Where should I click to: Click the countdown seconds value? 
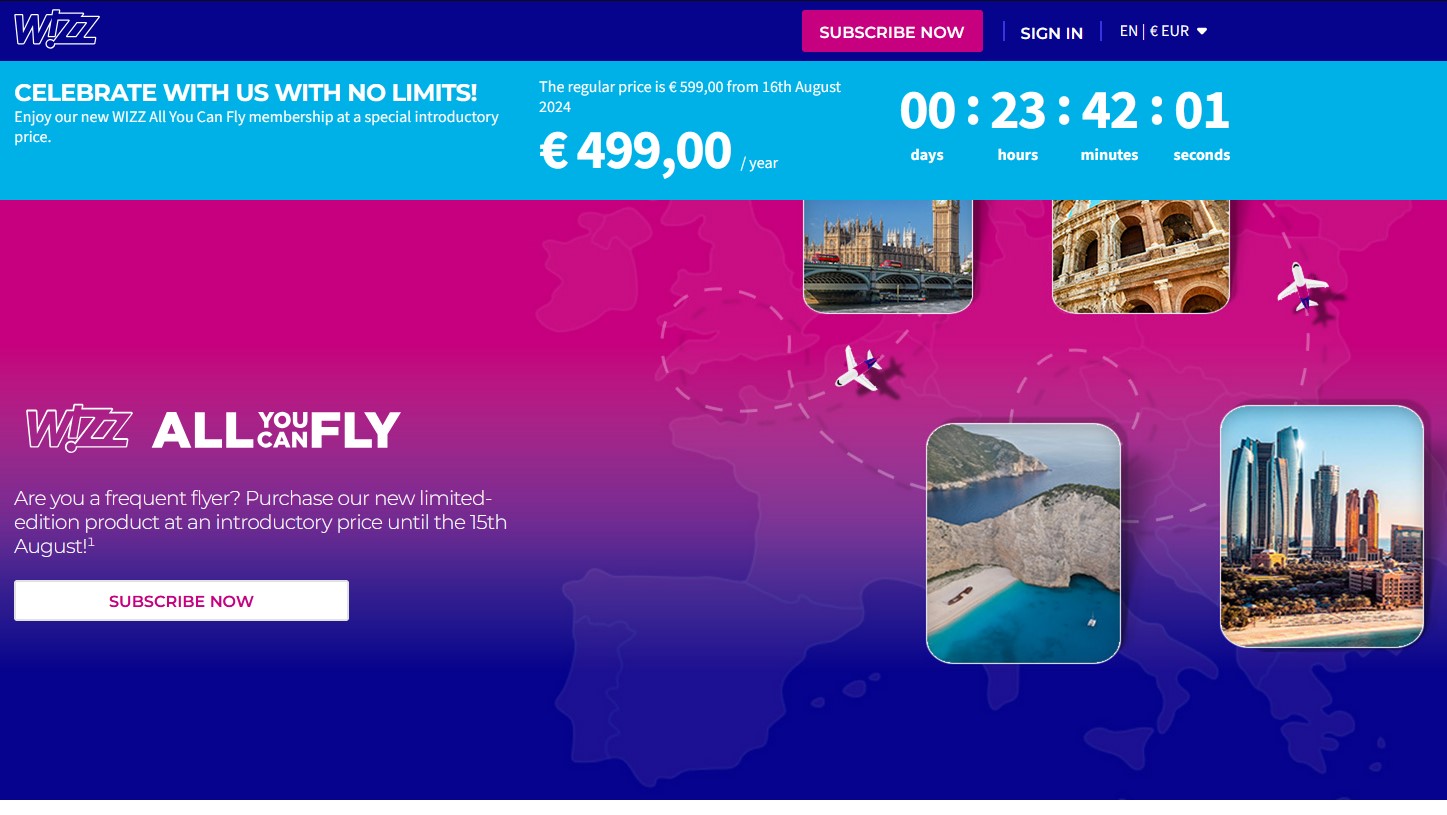pyautogui.click(x=1201, y=110)
